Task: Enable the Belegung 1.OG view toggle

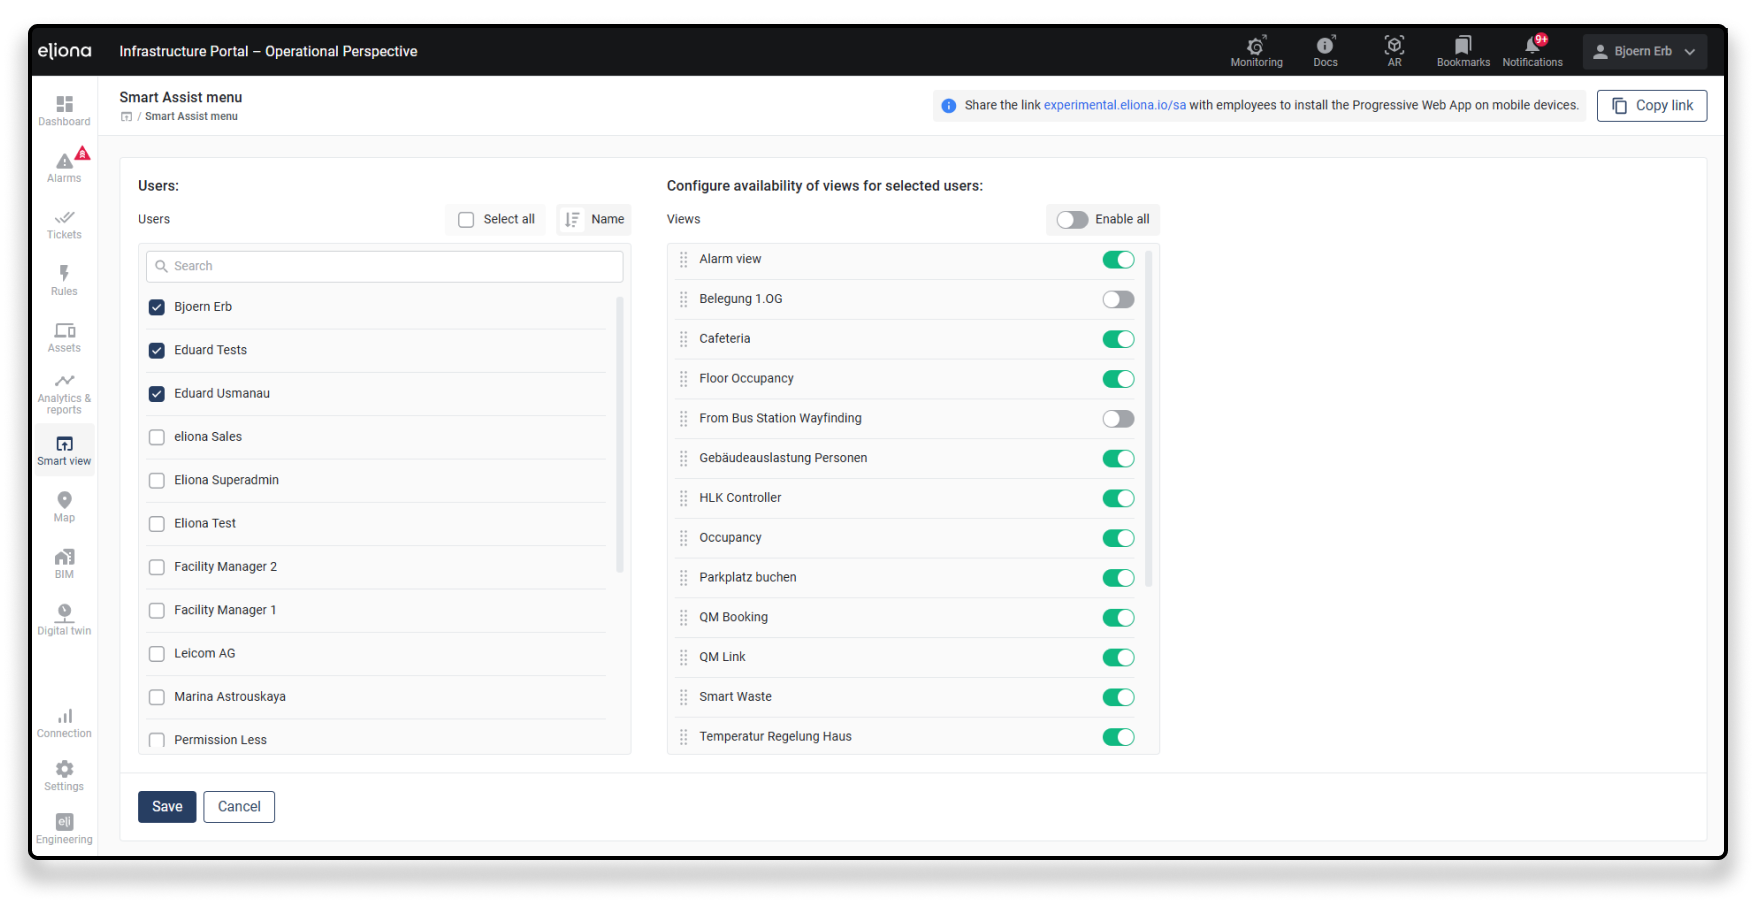Action: click(x=1118, y=299)
